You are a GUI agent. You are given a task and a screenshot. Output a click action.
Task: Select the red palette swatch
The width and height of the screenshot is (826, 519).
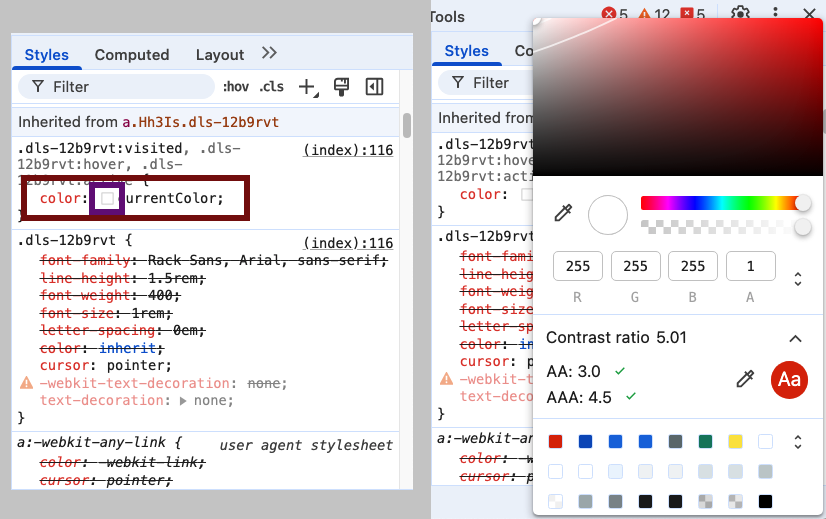pyautogui.click(x=555, y=442)
